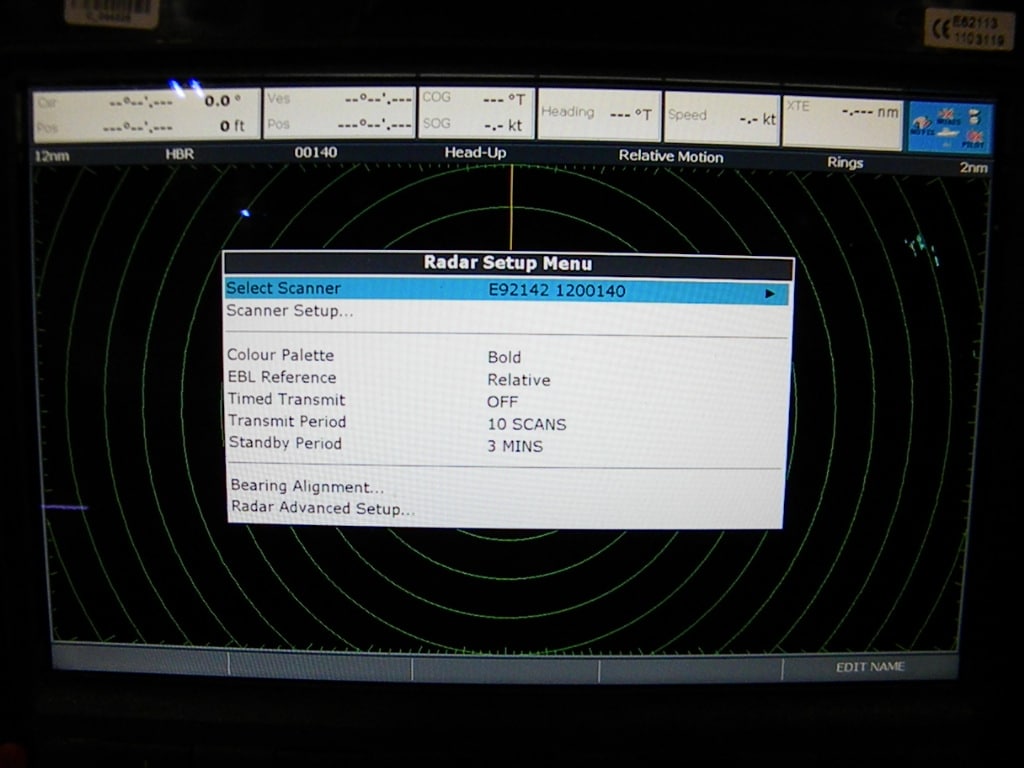Click the vessel ship icon
The image size is (1024, 768).
pyautogui.click(x=946, y=133)
